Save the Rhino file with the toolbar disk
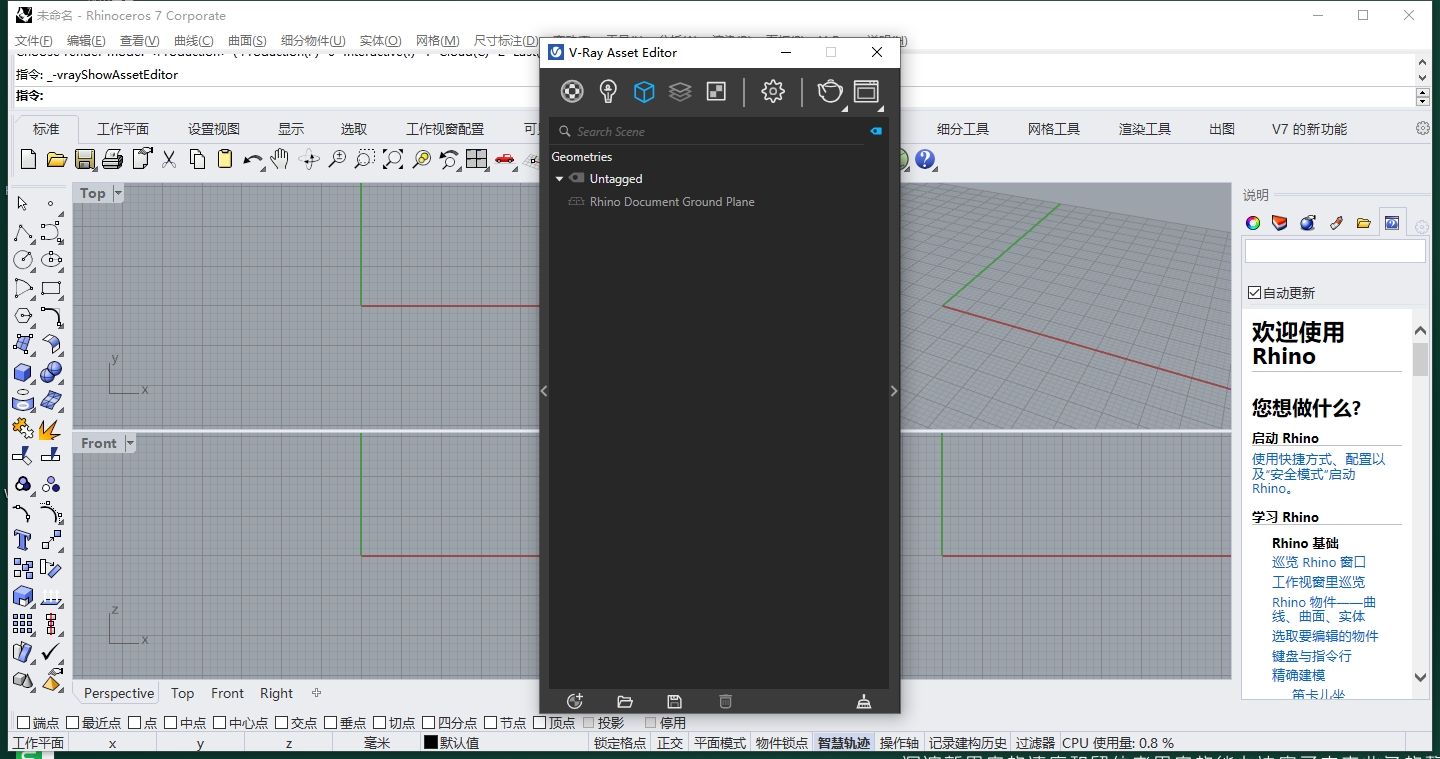 click(84, 159)
